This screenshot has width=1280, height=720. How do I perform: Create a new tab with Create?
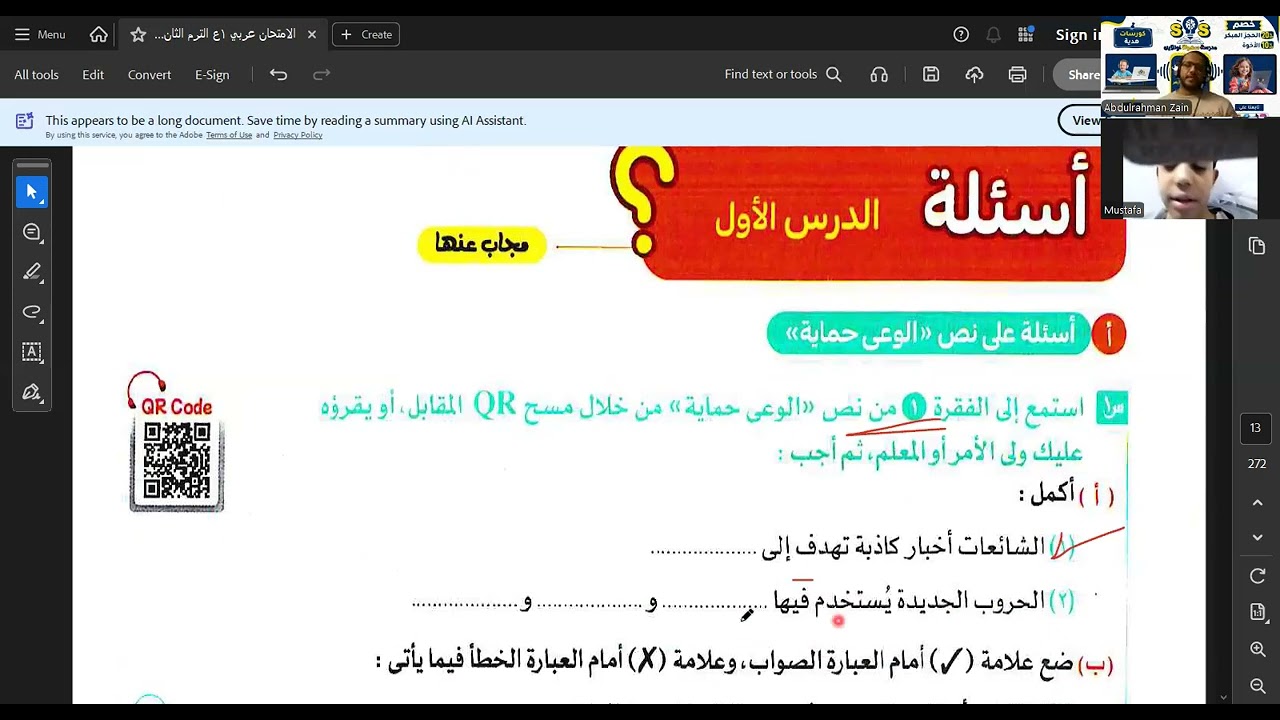(x=366, y=34)
